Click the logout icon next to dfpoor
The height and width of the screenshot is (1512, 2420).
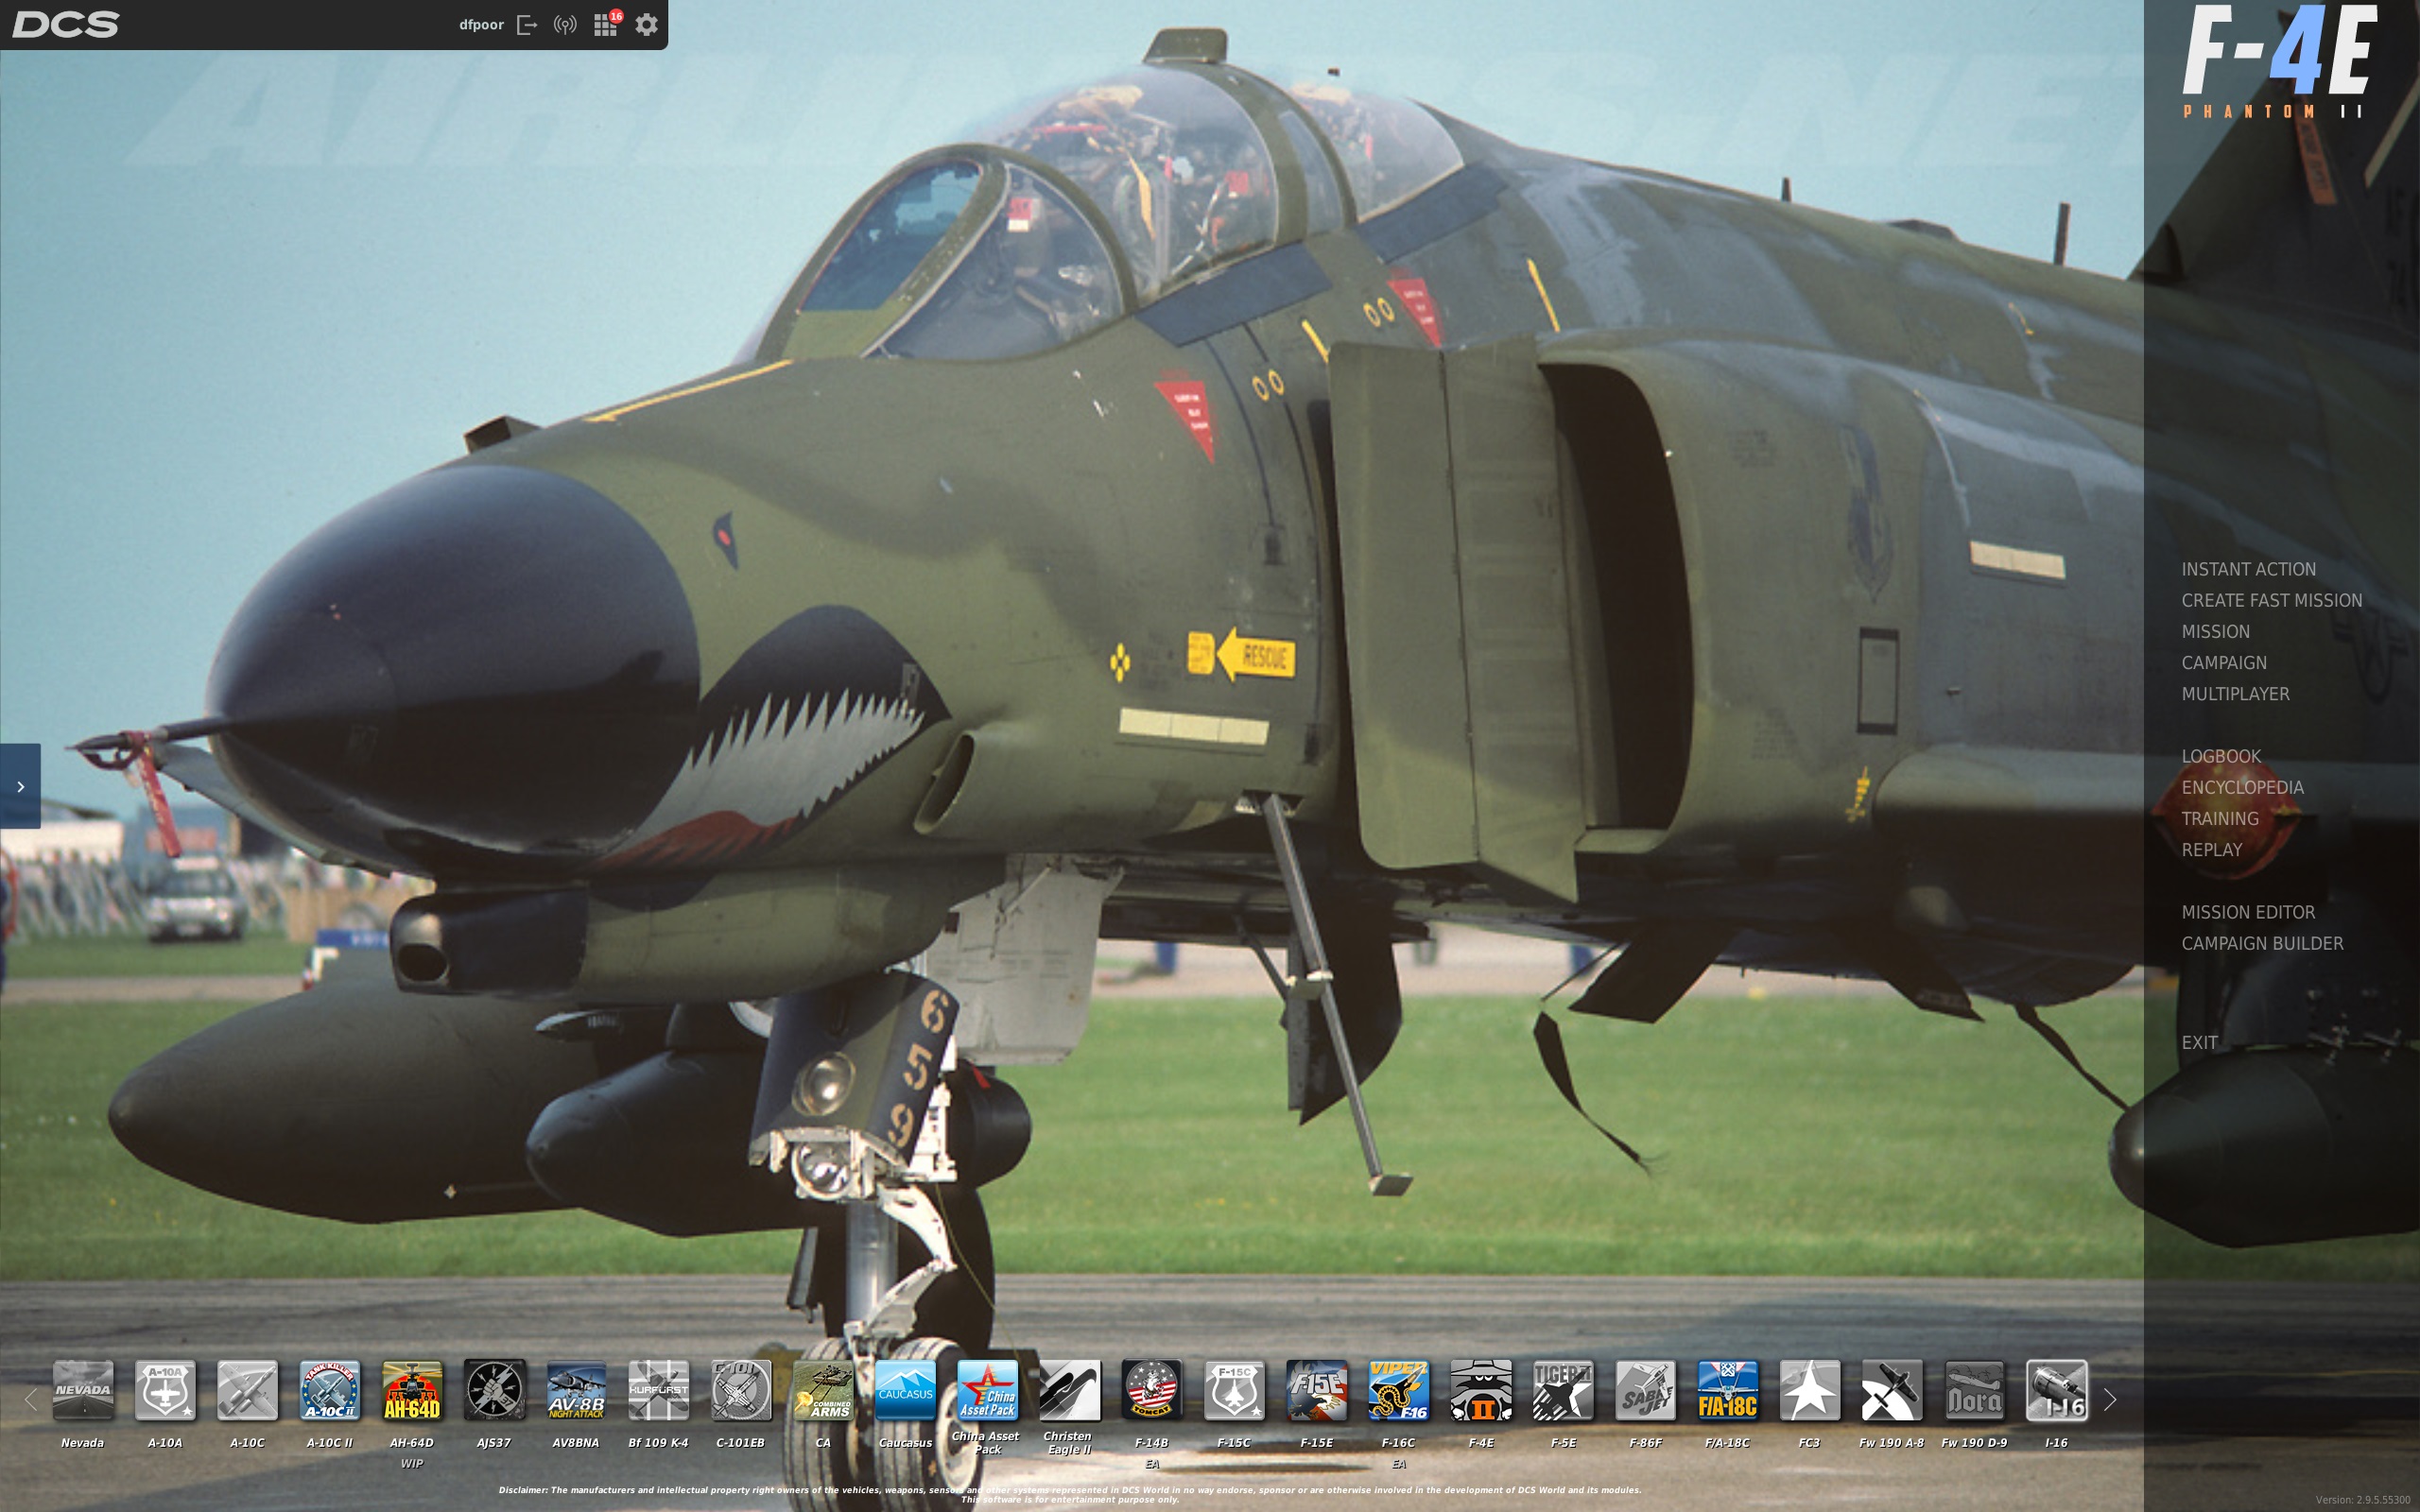coord(526,25)
